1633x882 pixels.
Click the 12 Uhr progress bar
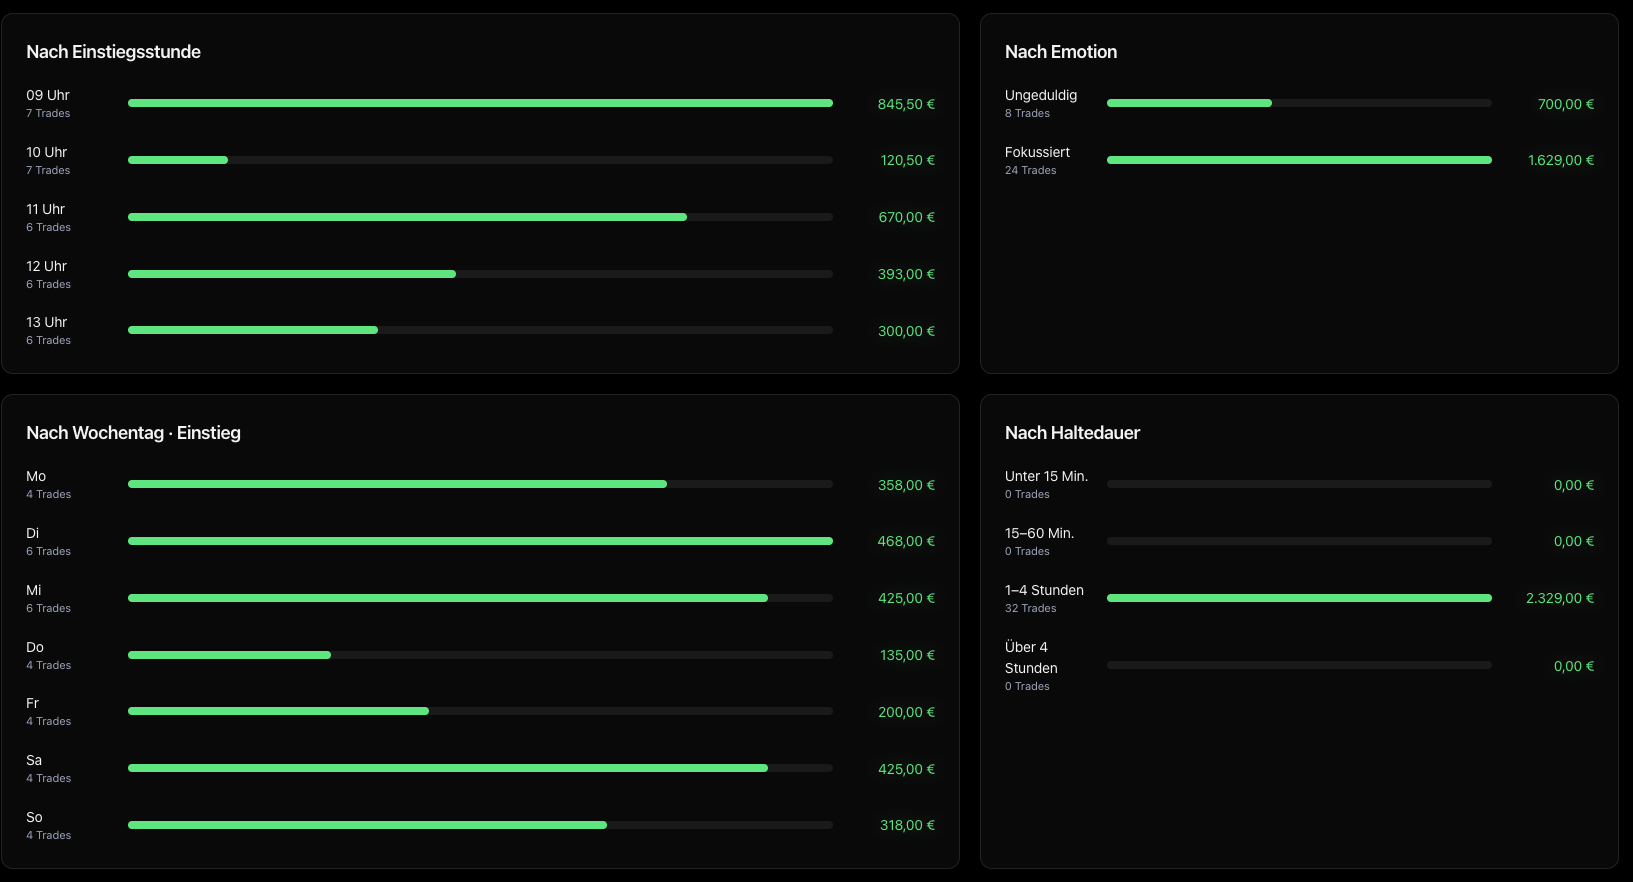point(480,274)
